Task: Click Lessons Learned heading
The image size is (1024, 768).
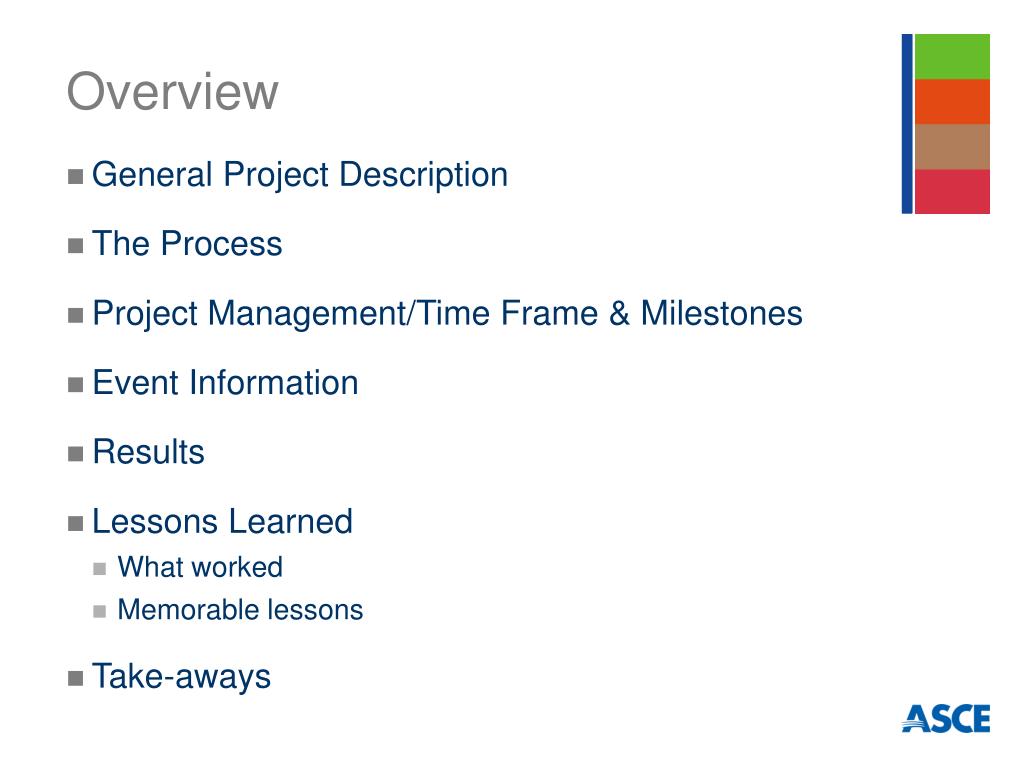Action: coord(222,522)
